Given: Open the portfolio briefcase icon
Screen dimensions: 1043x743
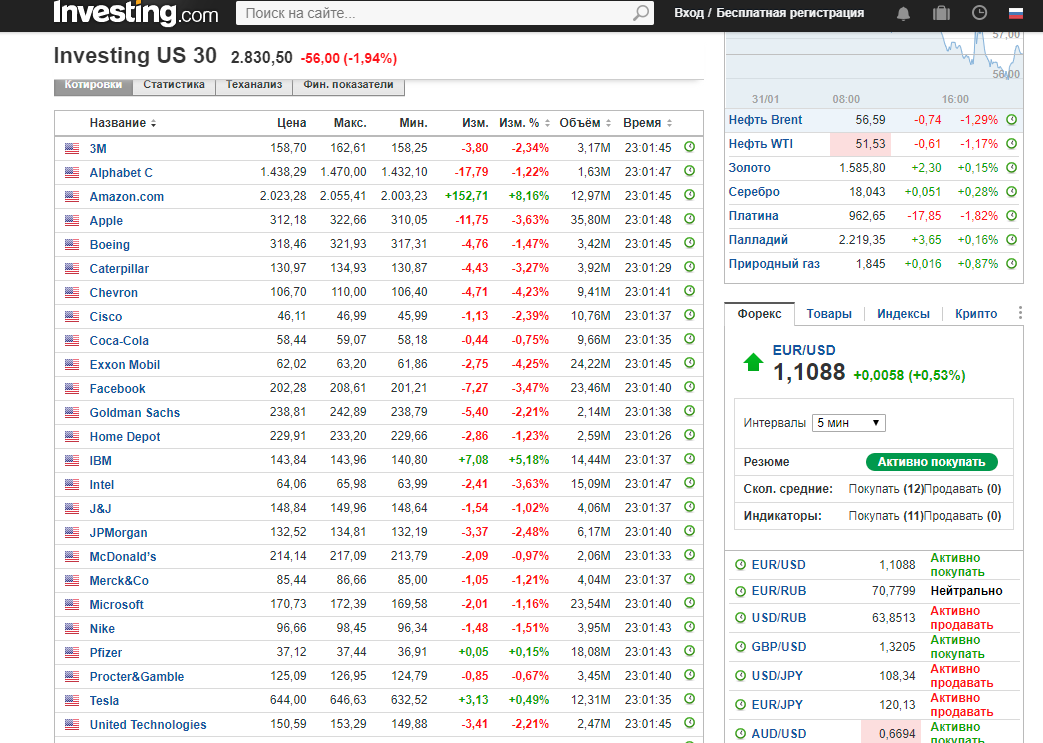Looking at the screenshot, I should (x=941, y=13).
